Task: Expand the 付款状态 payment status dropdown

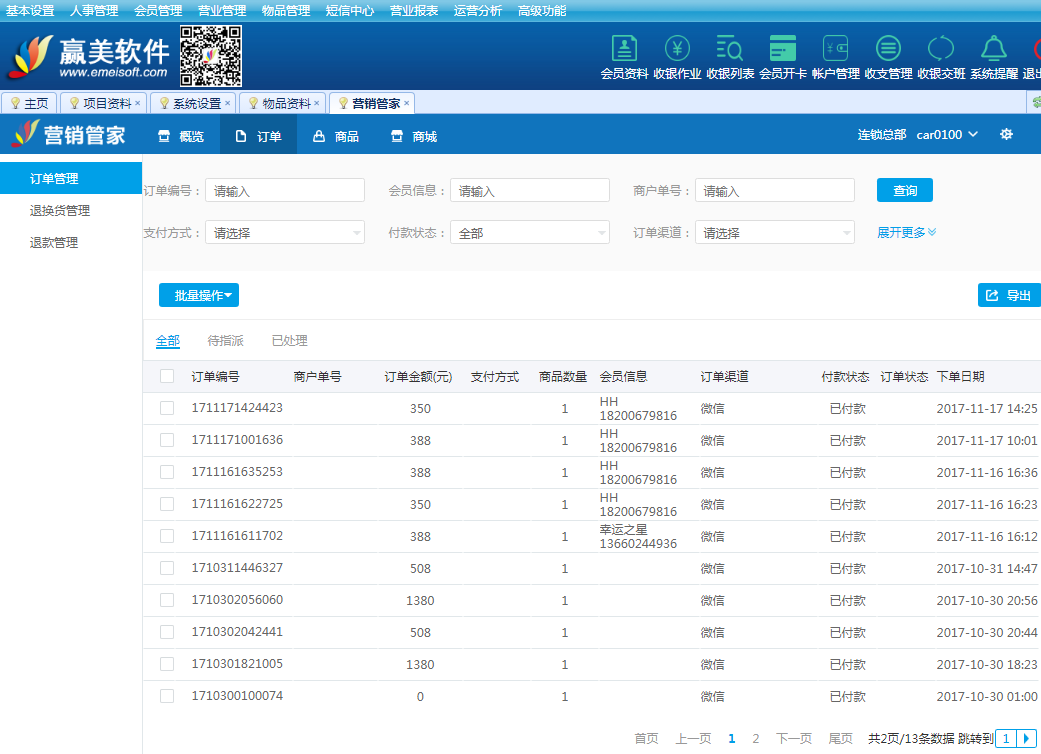Action: click(529, 233)
